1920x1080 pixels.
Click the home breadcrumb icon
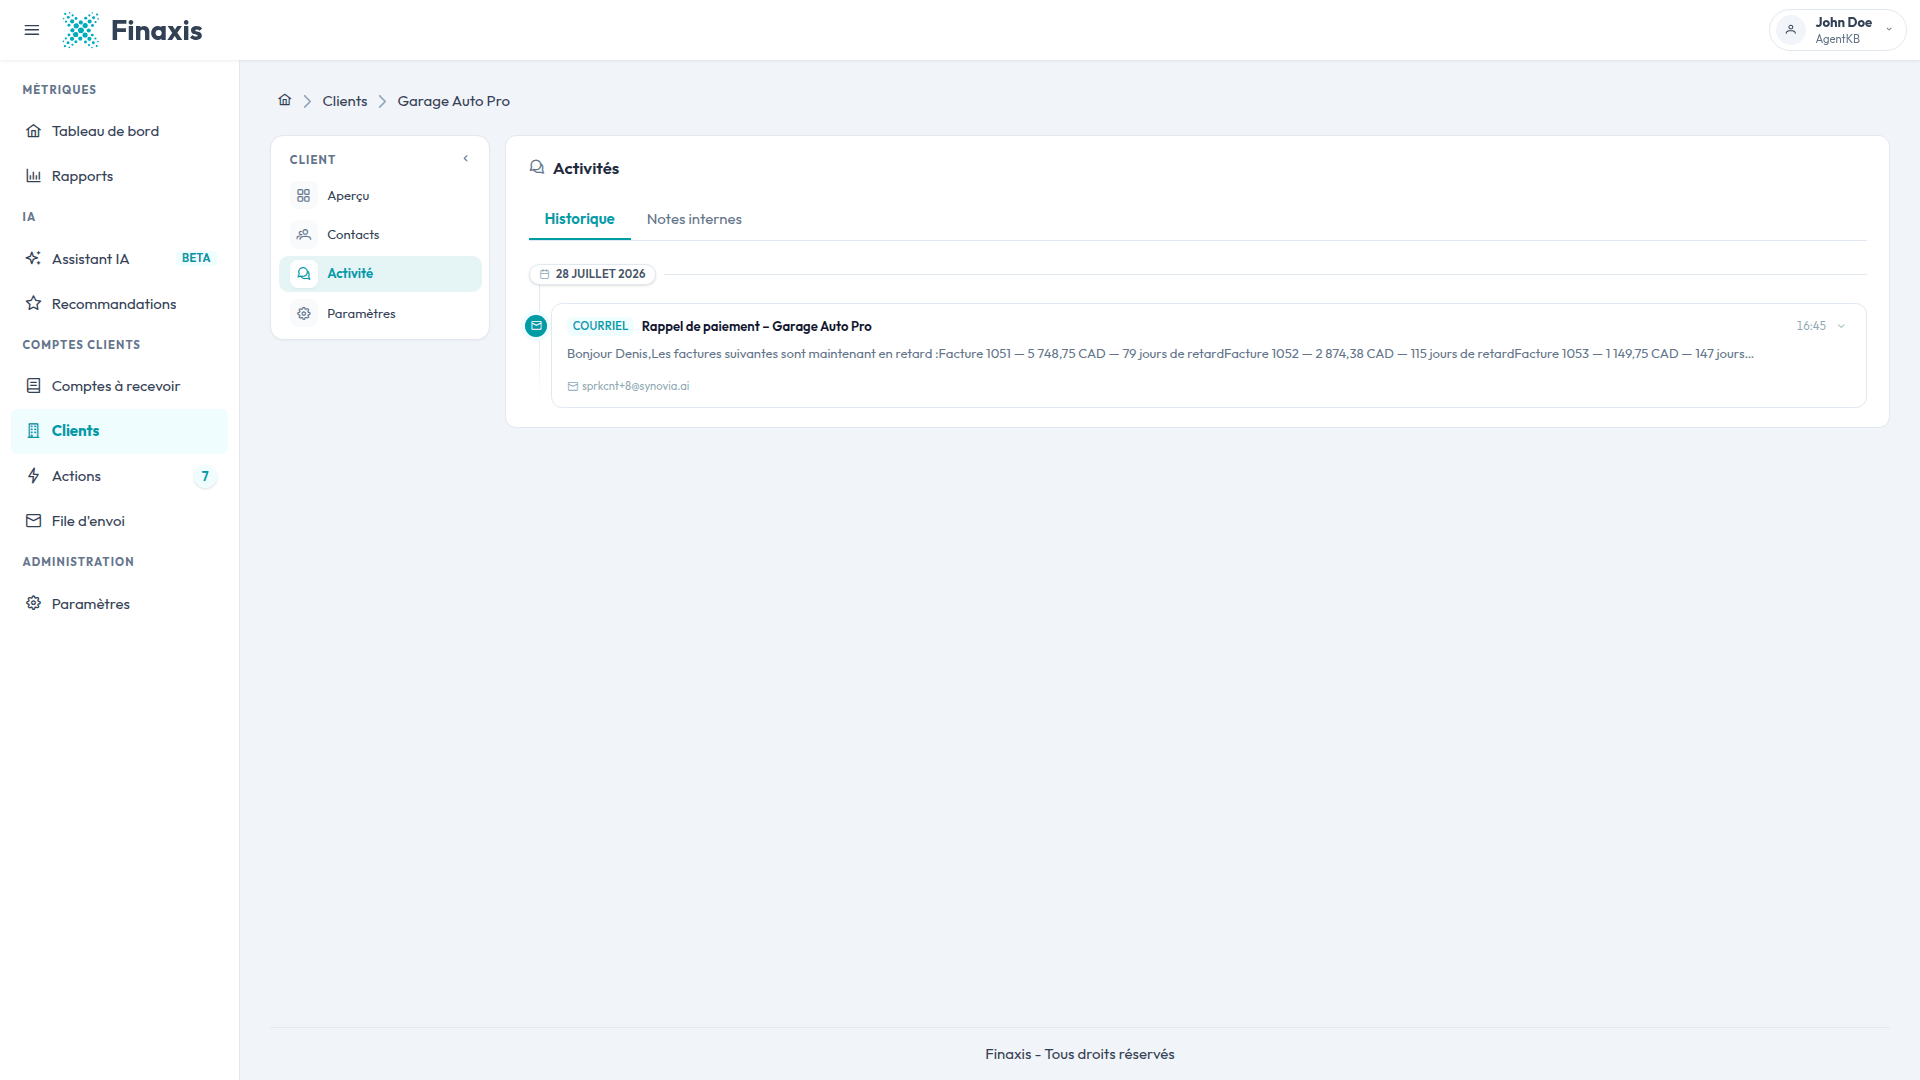[x=285, y=100]
